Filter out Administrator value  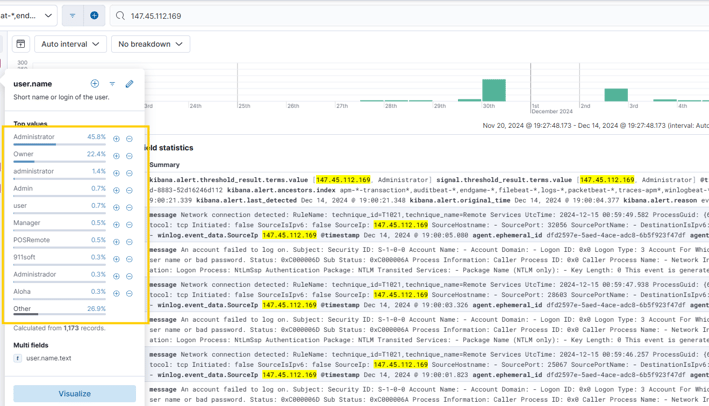[x=129, y=139]
